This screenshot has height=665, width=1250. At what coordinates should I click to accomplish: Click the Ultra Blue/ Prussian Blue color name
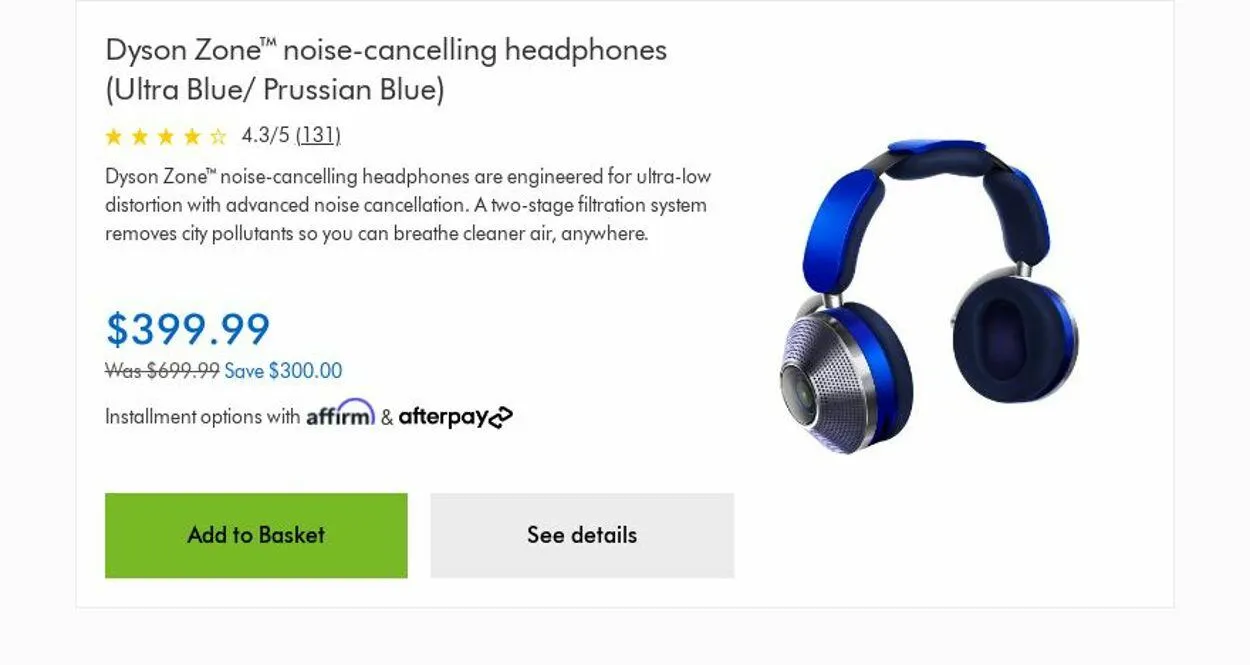tap(275, 90)
